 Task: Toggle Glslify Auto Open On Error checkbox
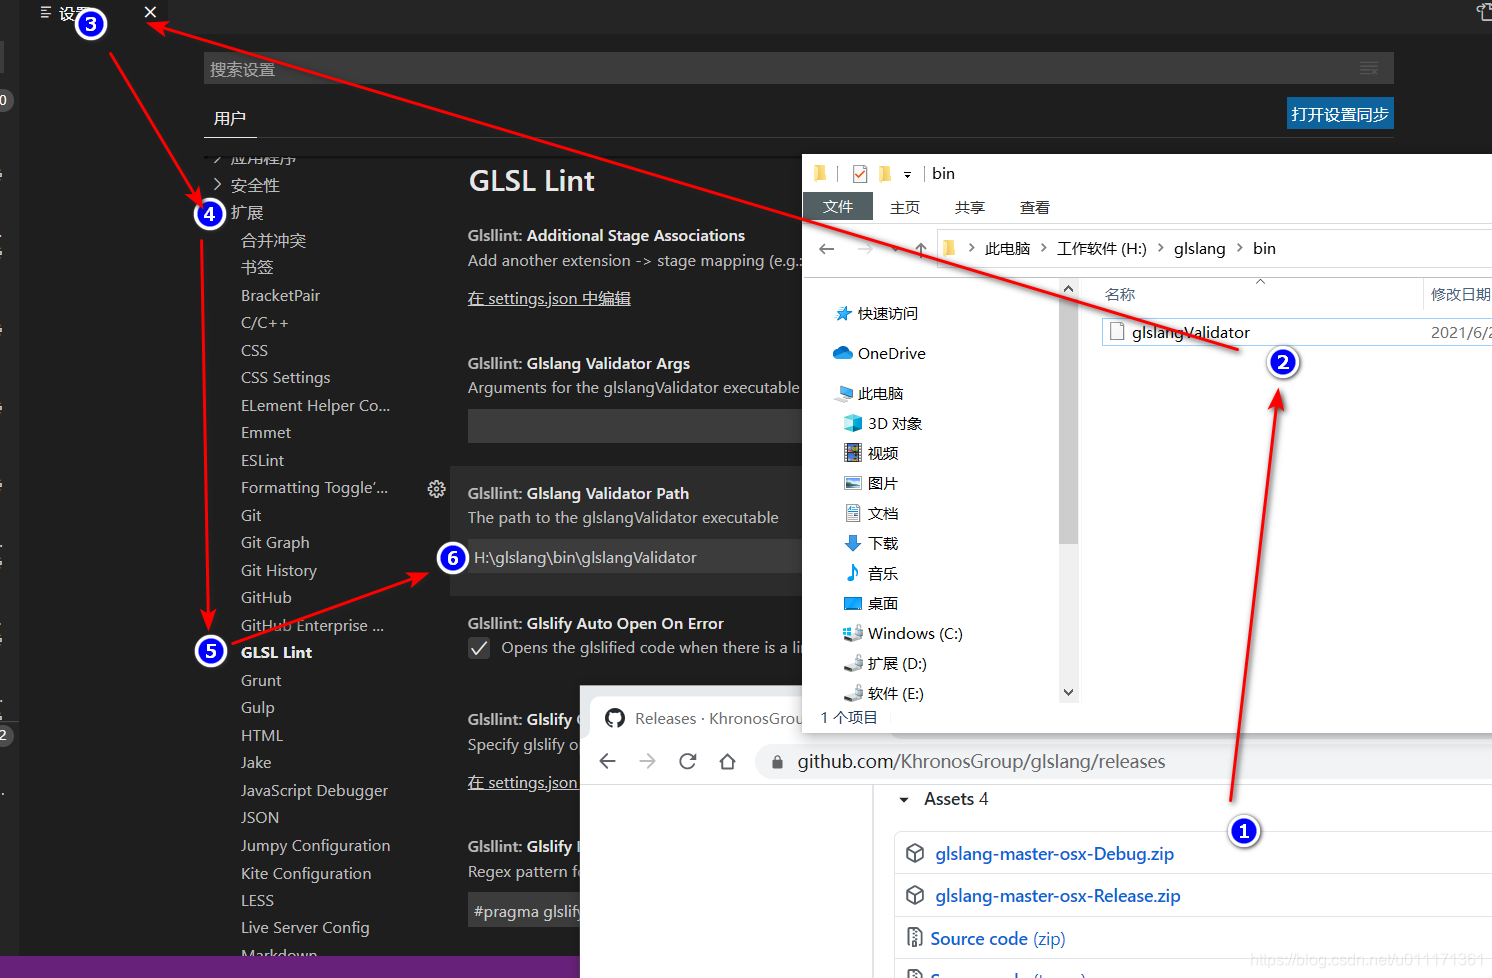(479, 648)
